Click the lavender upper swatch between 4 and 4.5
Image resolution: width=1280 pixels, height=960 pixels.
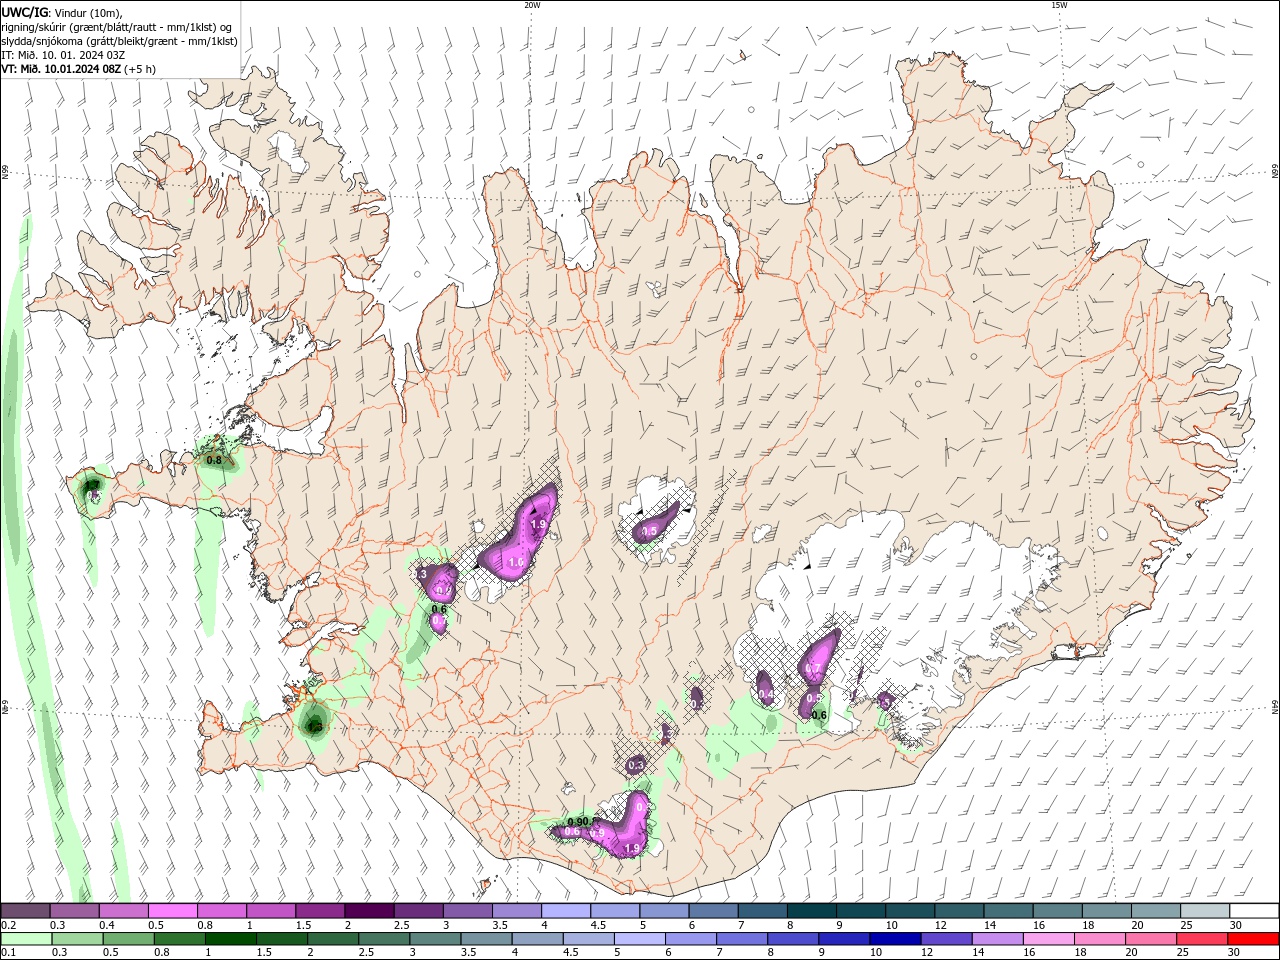565,910
